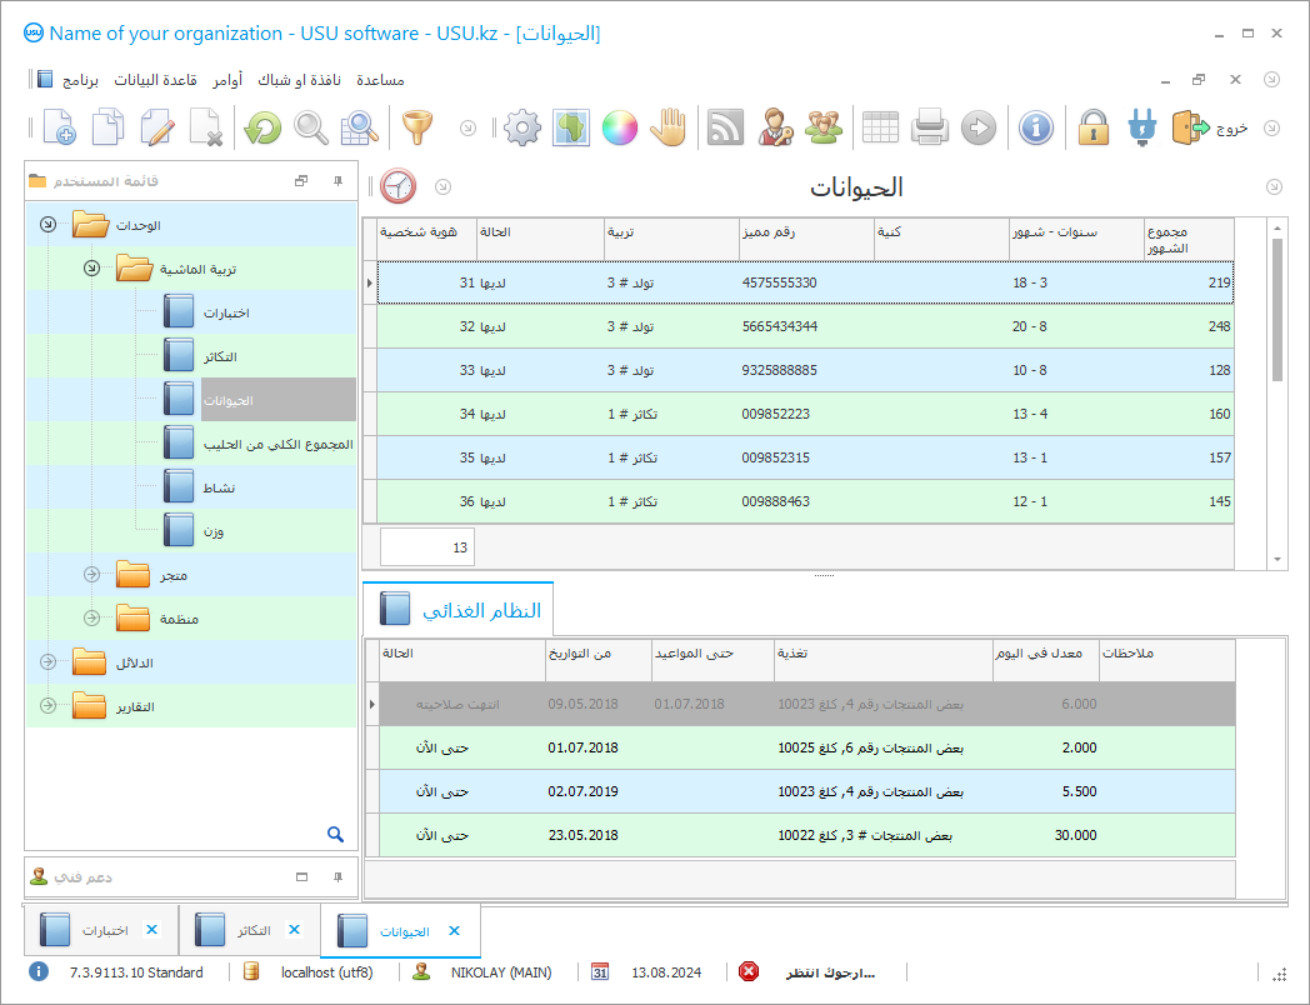Viewport: 1310px width, 1005px height.
Task: Toggle the hand drag-mode tool
Action: pyautogui.click(x=668, y=128)
